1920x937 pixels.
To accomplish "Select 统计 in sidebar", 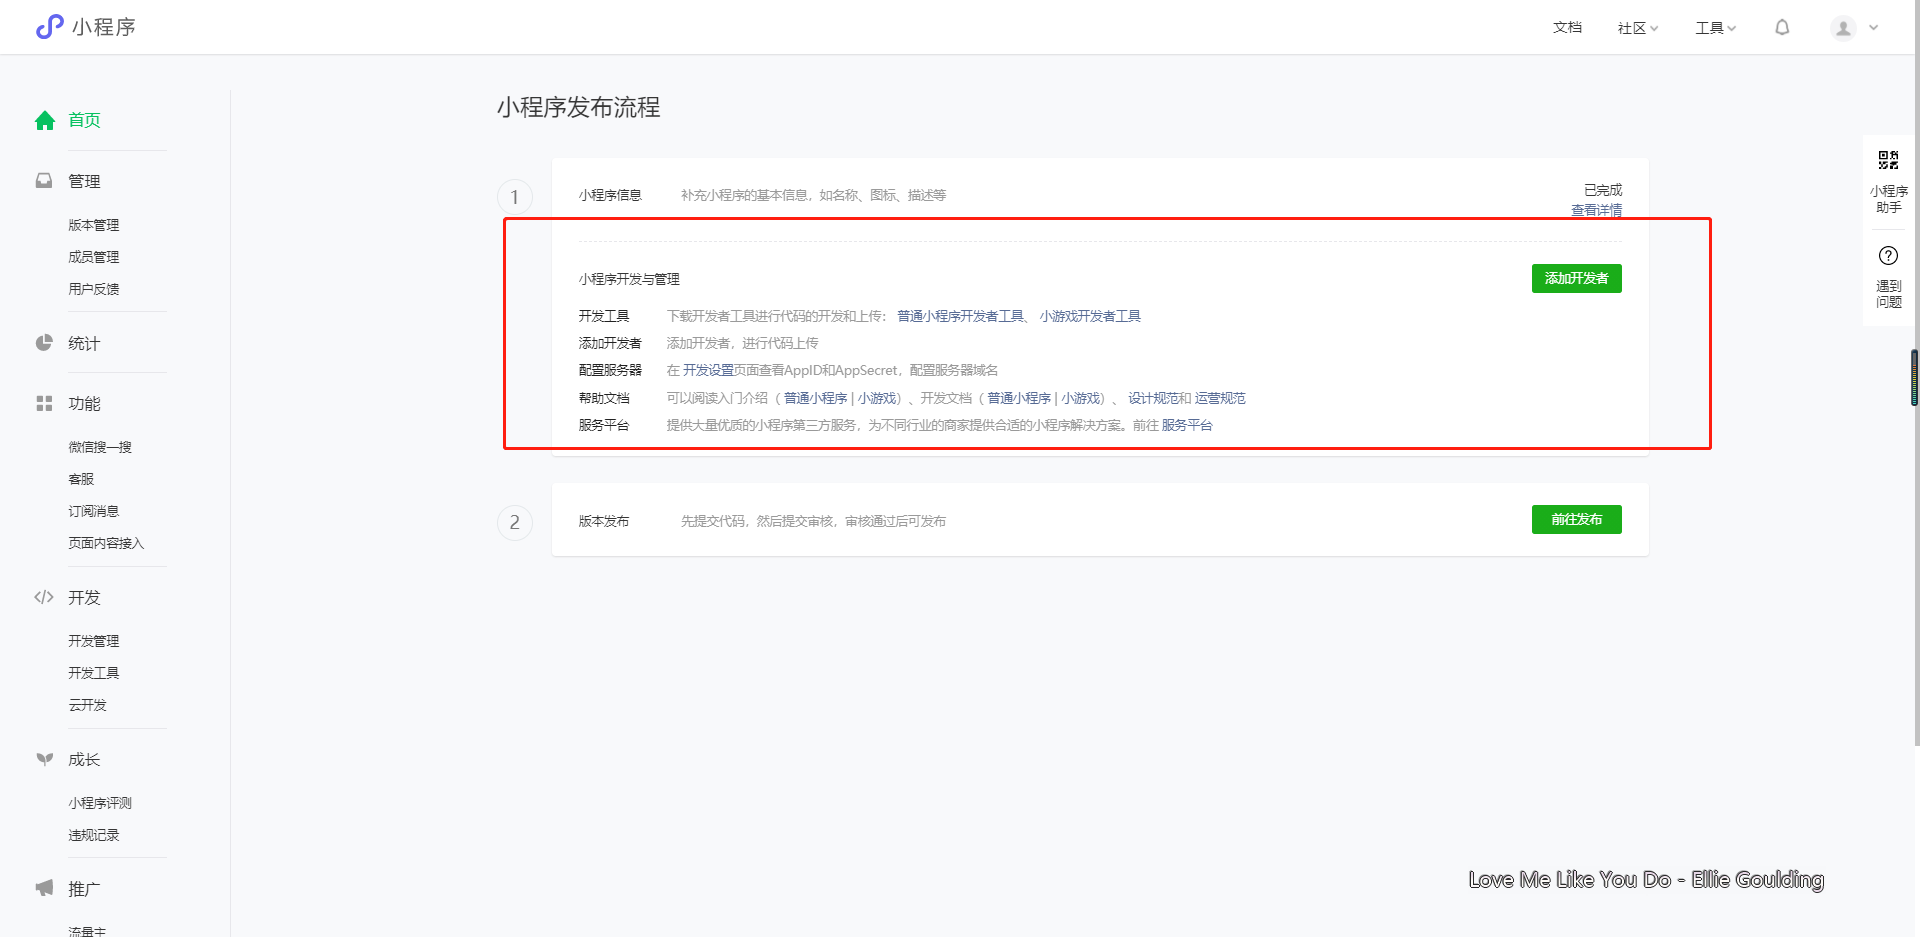I will point(84,343).
